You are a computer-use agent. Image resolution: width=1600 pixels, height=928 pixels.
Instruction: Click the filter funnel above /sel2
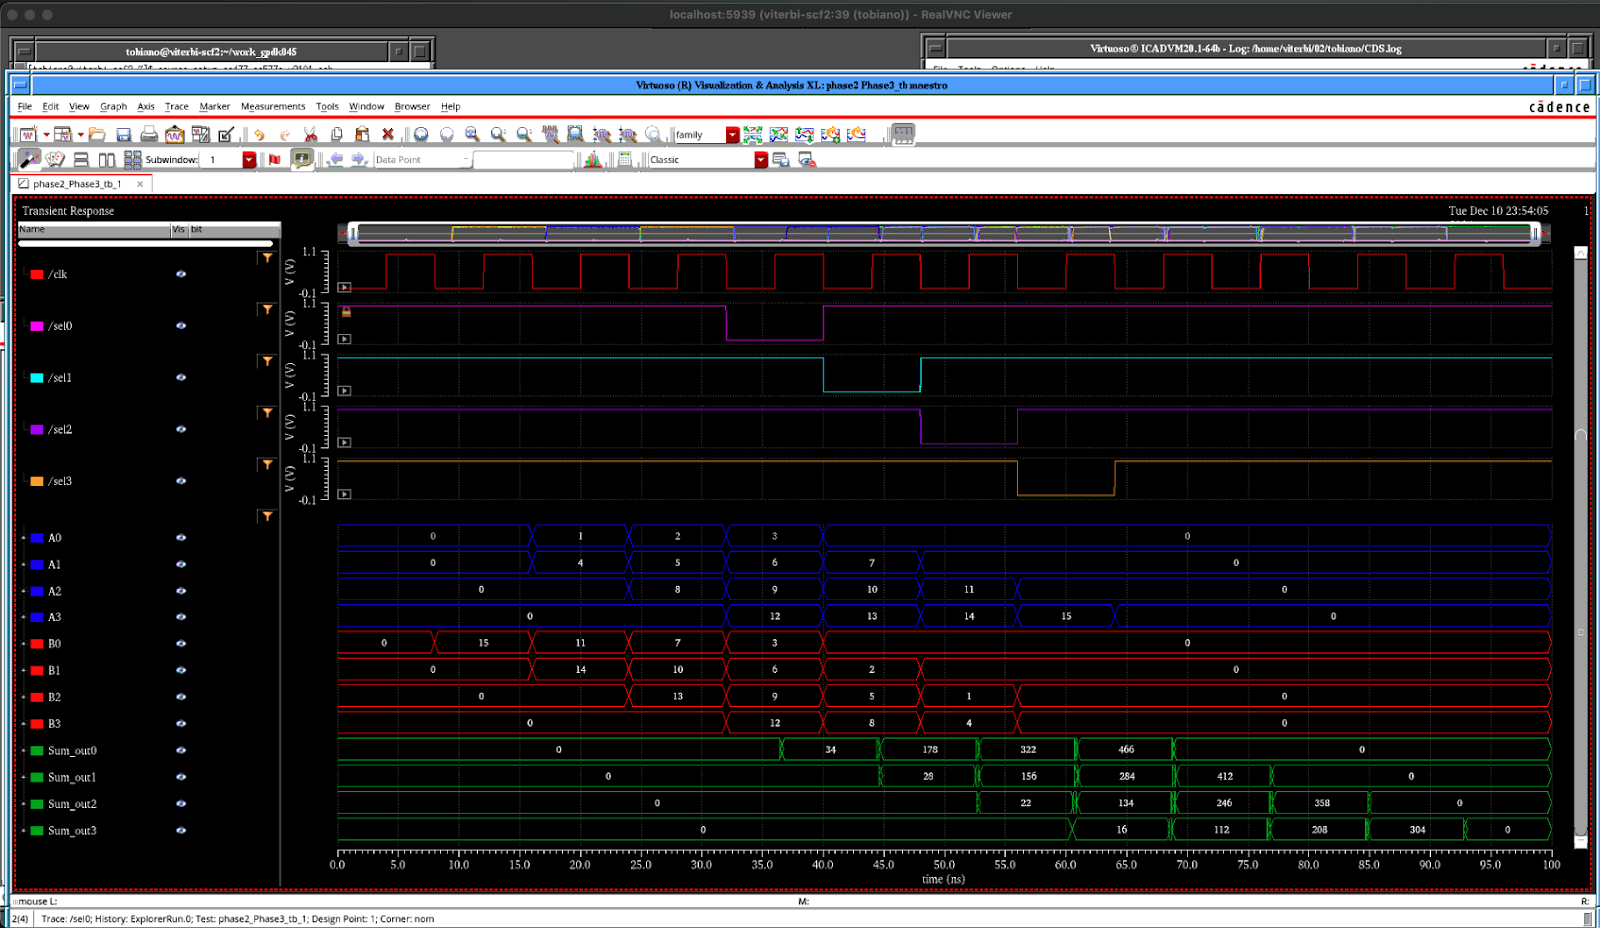[x=267, y=413]
